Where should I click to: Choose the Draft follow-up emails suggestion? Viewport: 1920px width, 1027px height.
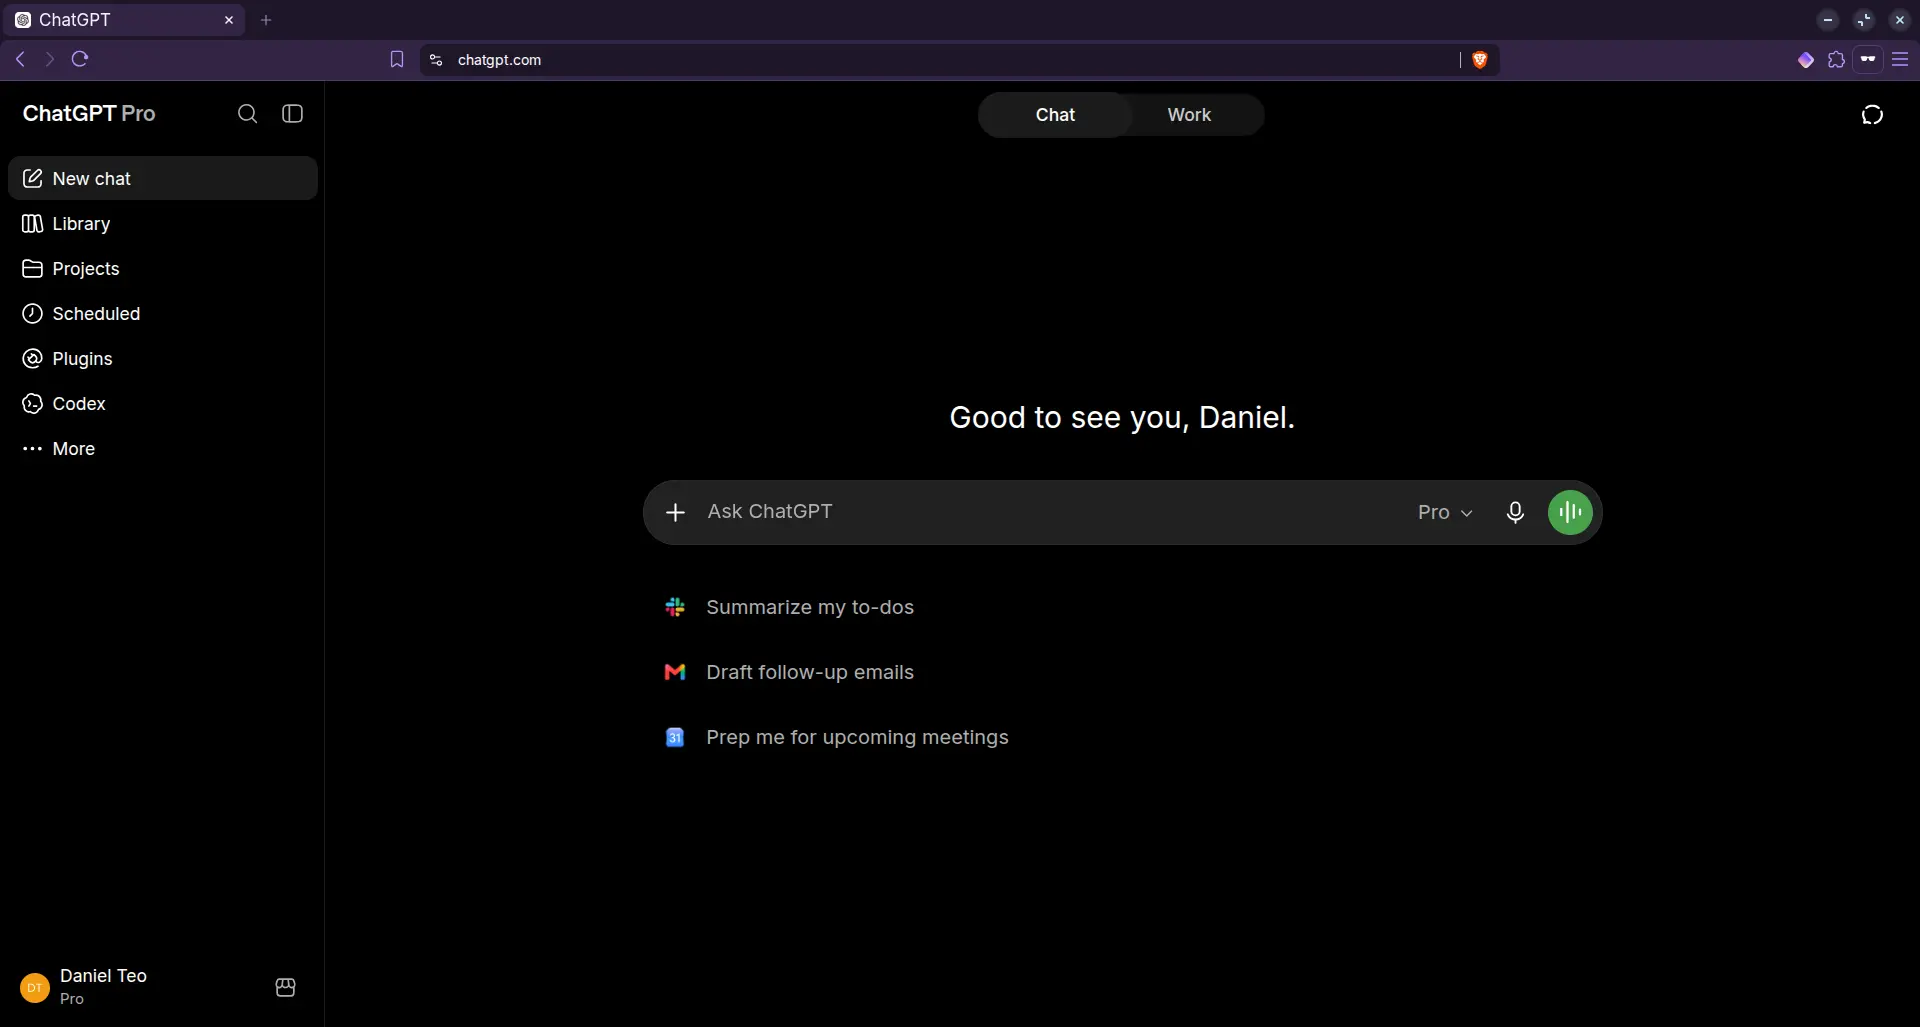[x=810, y=672]
